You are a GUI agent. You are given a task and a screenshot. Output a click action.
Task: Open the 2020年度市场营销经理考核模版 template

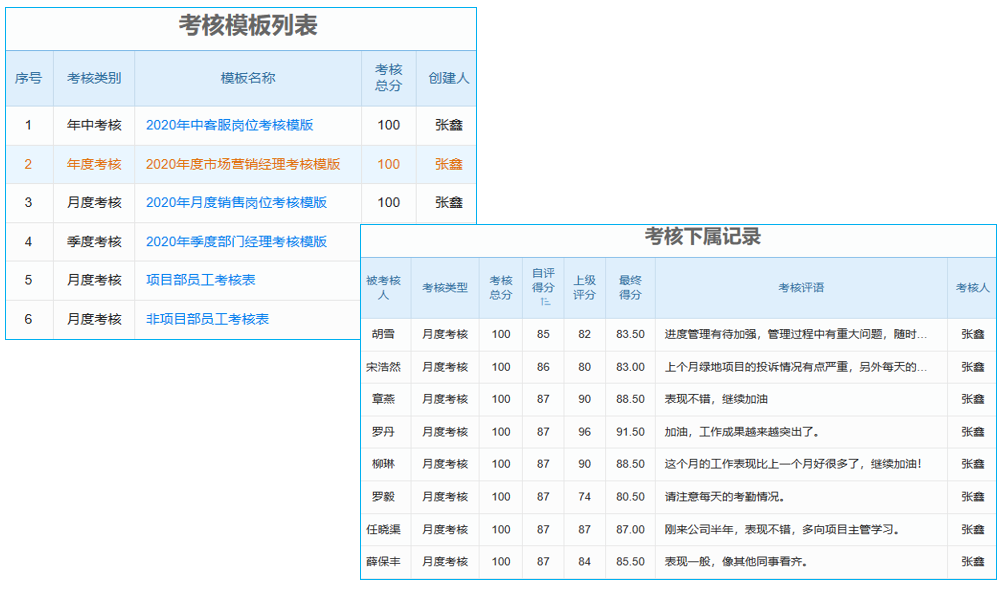[x=245, y=163]
